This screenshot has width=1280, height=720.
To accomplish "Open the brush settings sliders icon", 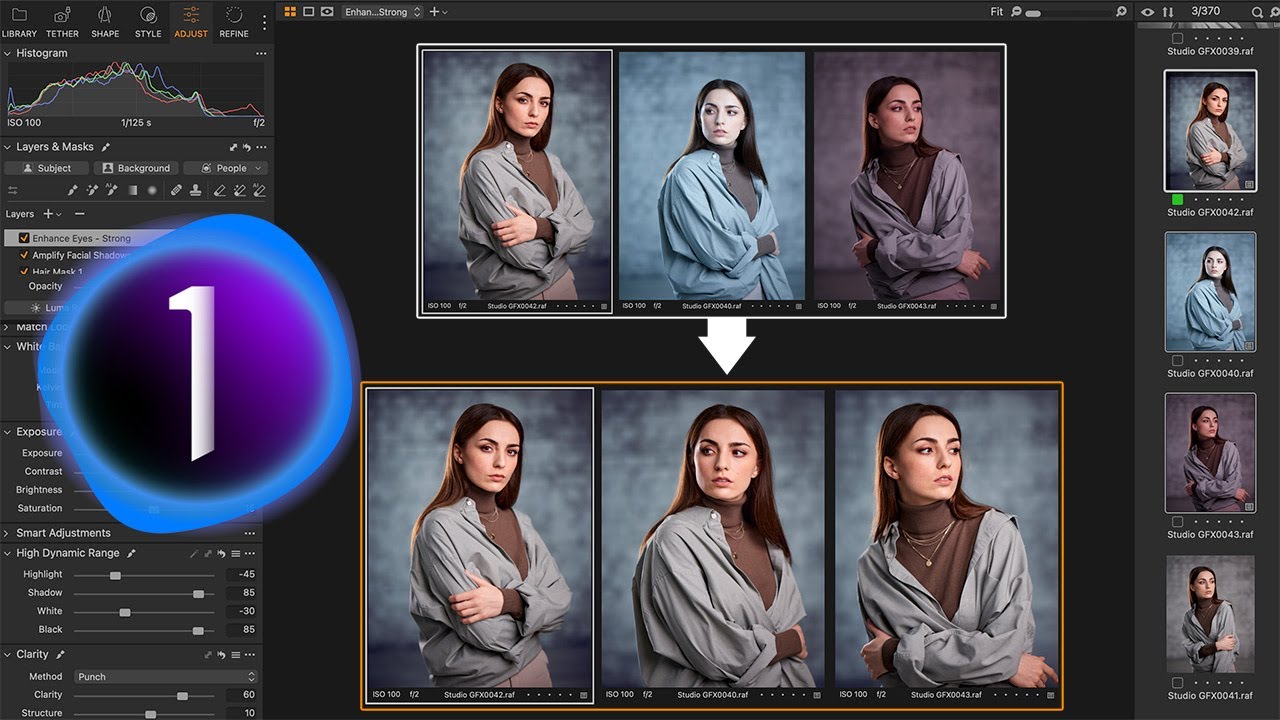I will coord(13,190).
